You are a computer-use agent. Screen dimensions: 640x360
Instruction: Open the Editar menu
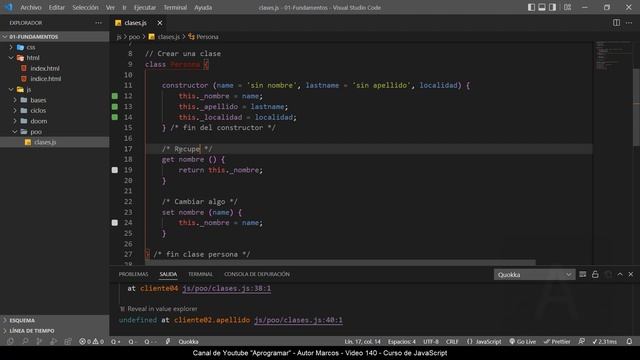click(x=56, y=7)
